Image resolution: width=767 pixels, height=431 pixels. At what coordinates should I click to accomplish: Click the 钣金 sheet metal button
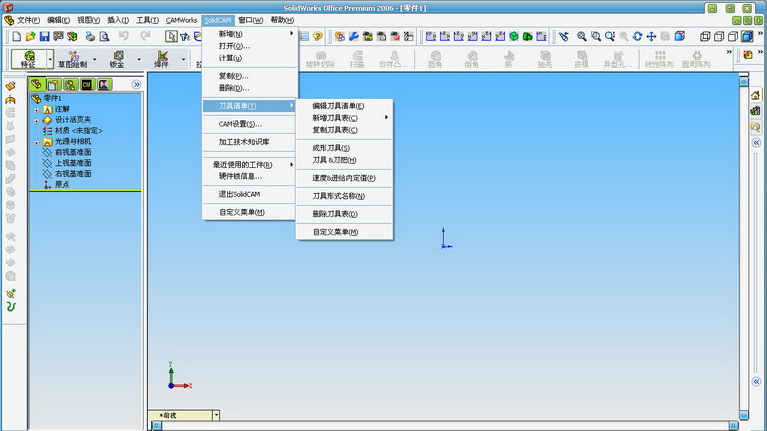(x=117, y=59)
